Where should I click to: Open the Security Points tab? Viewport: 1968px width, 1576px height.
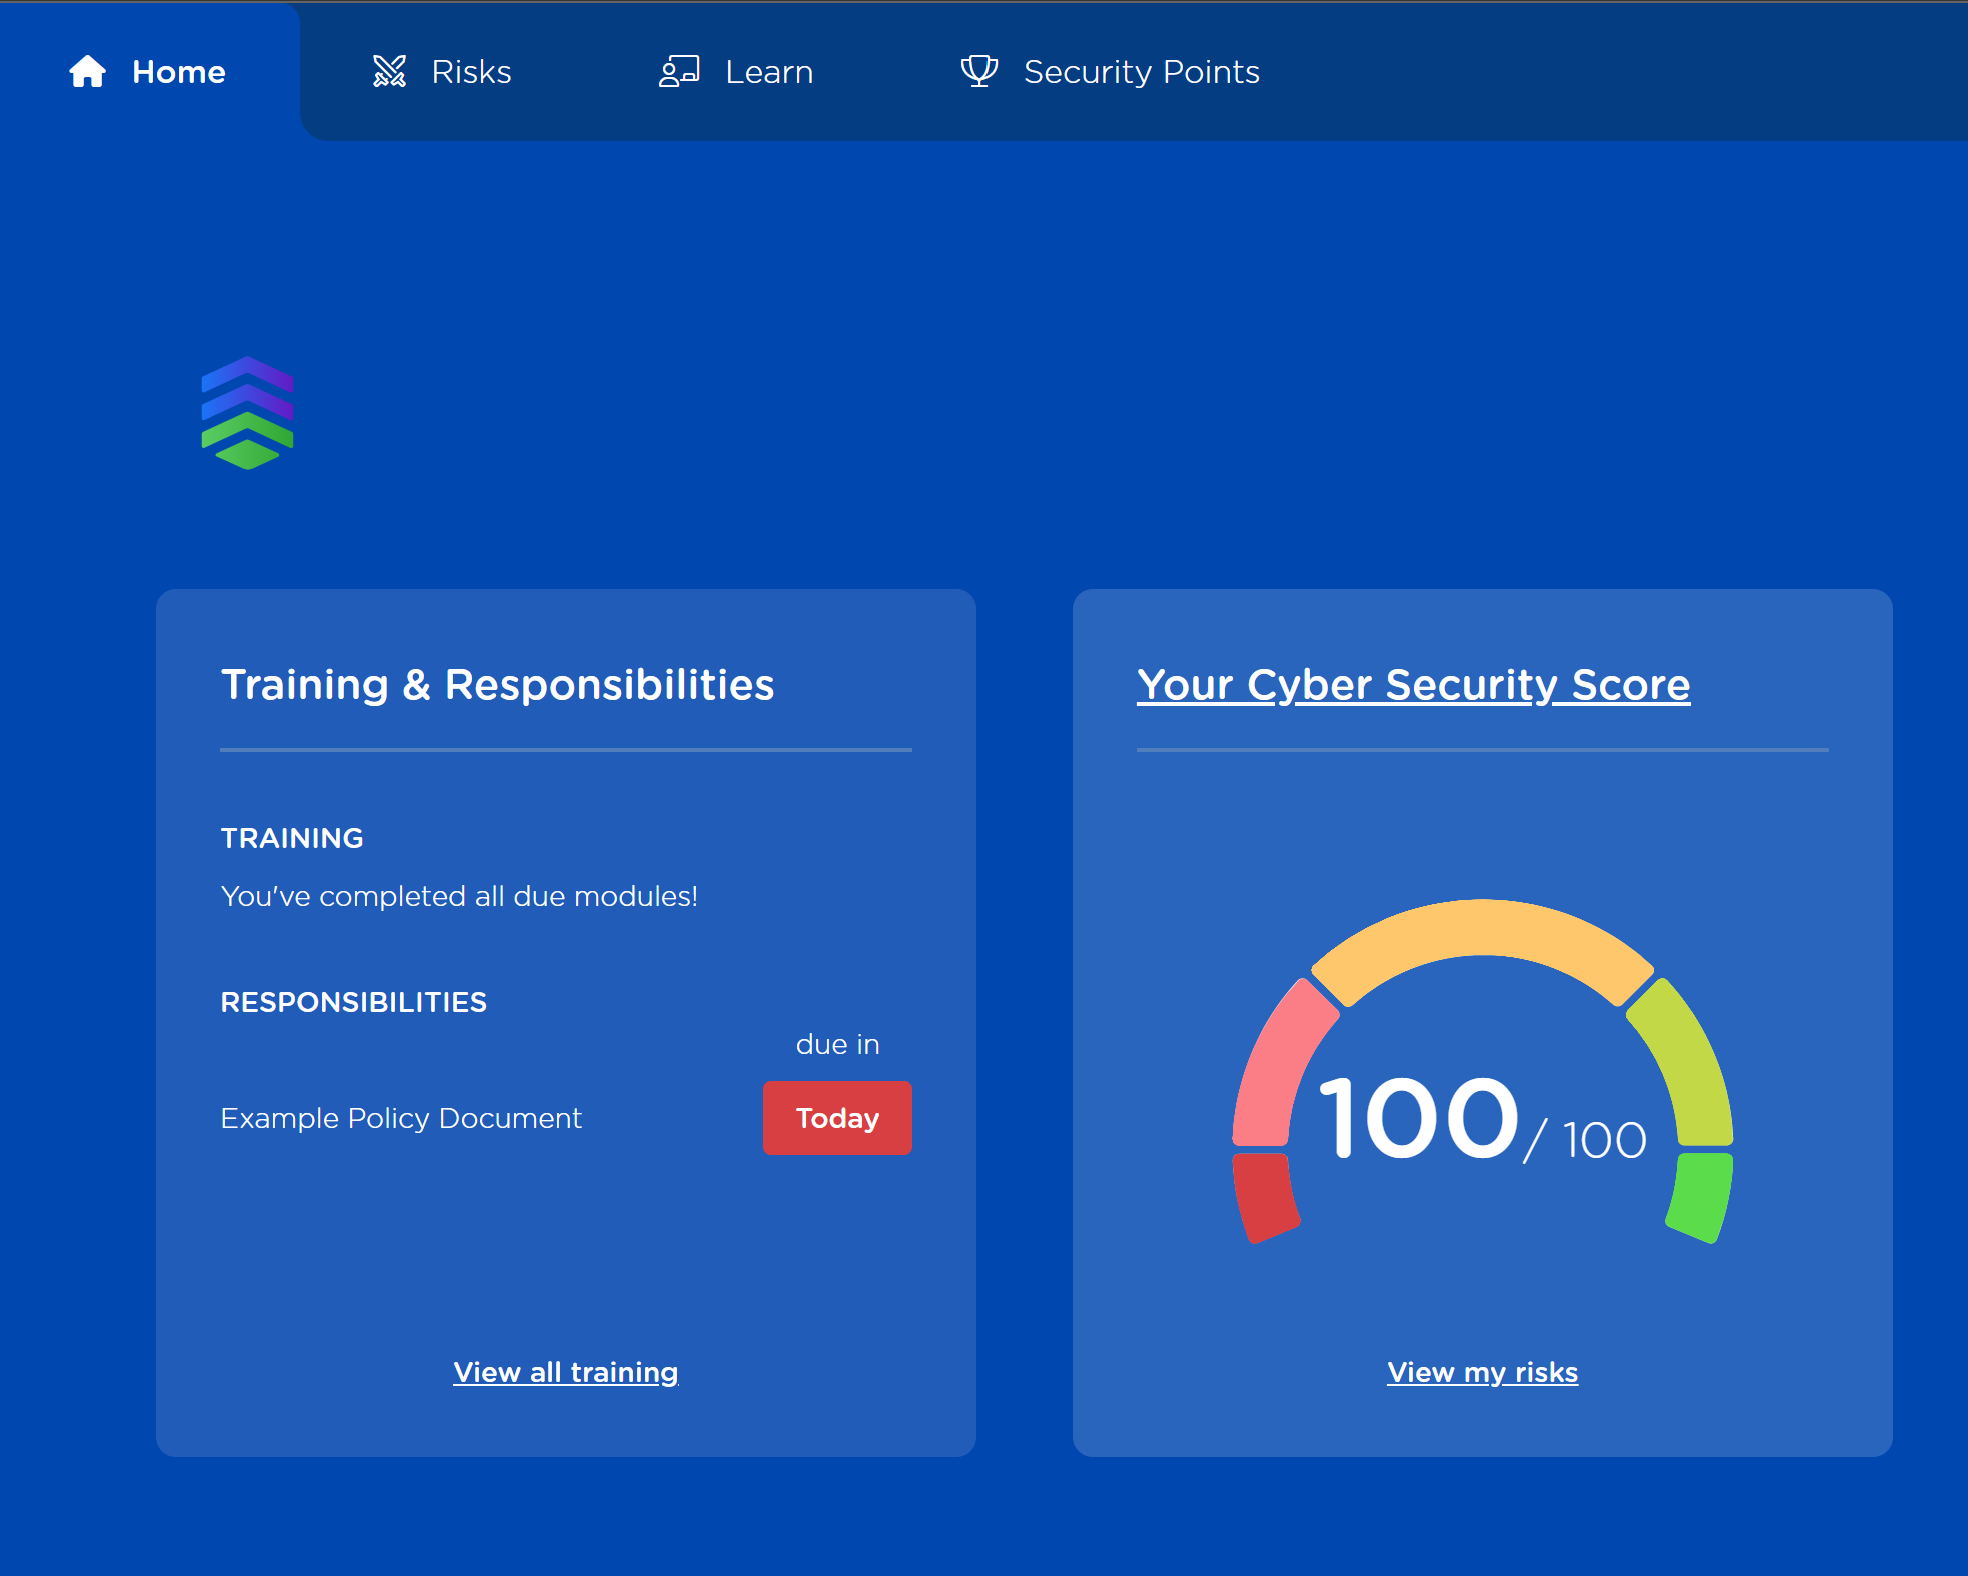tap(1110, 72)
